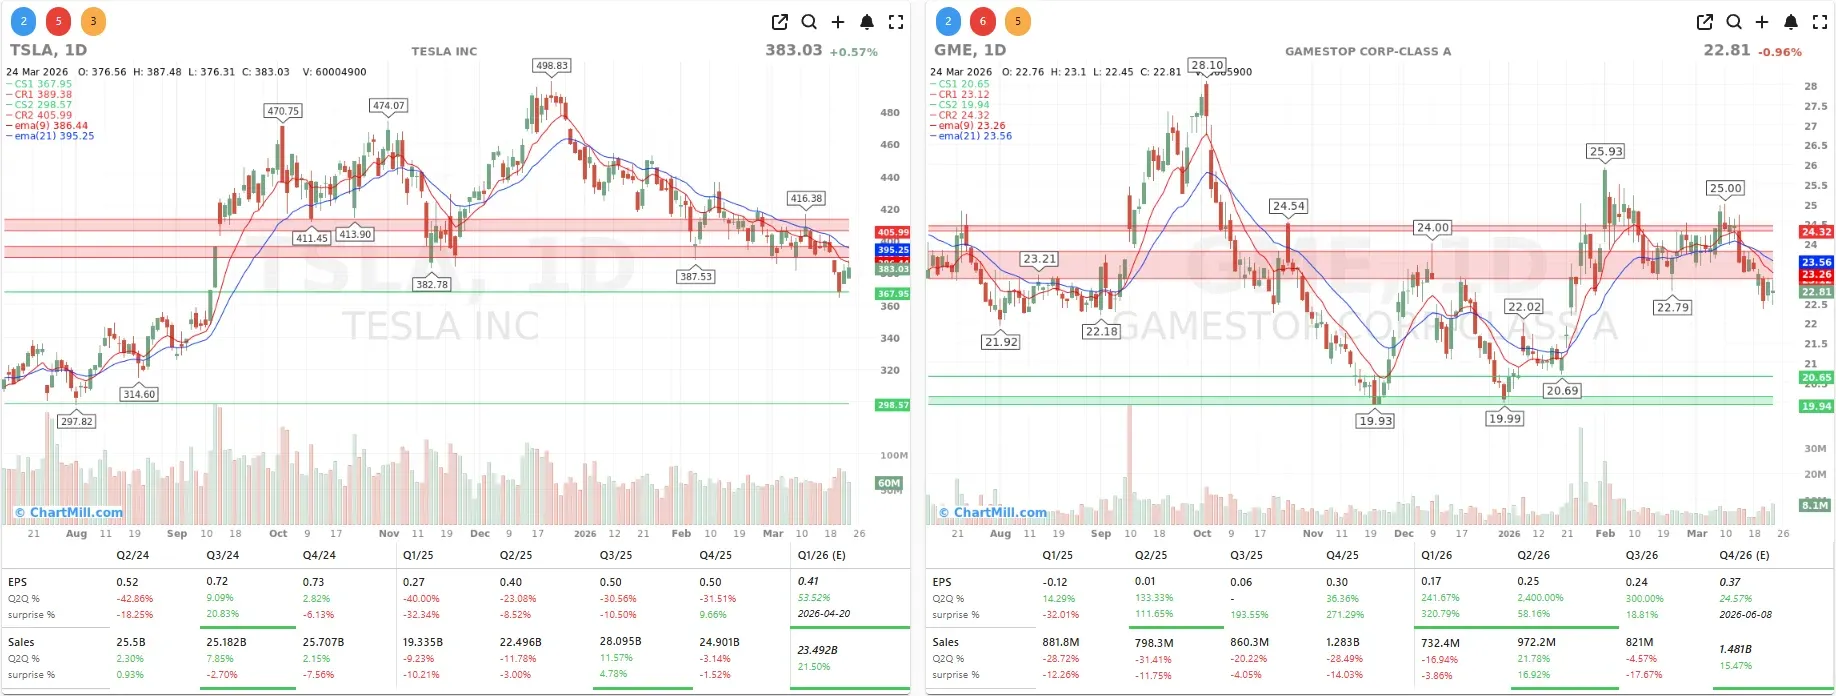Click the 498.83 high label on TSLA
The width and height of the screenshot is (1836, 696).
(x=552, y=66)
